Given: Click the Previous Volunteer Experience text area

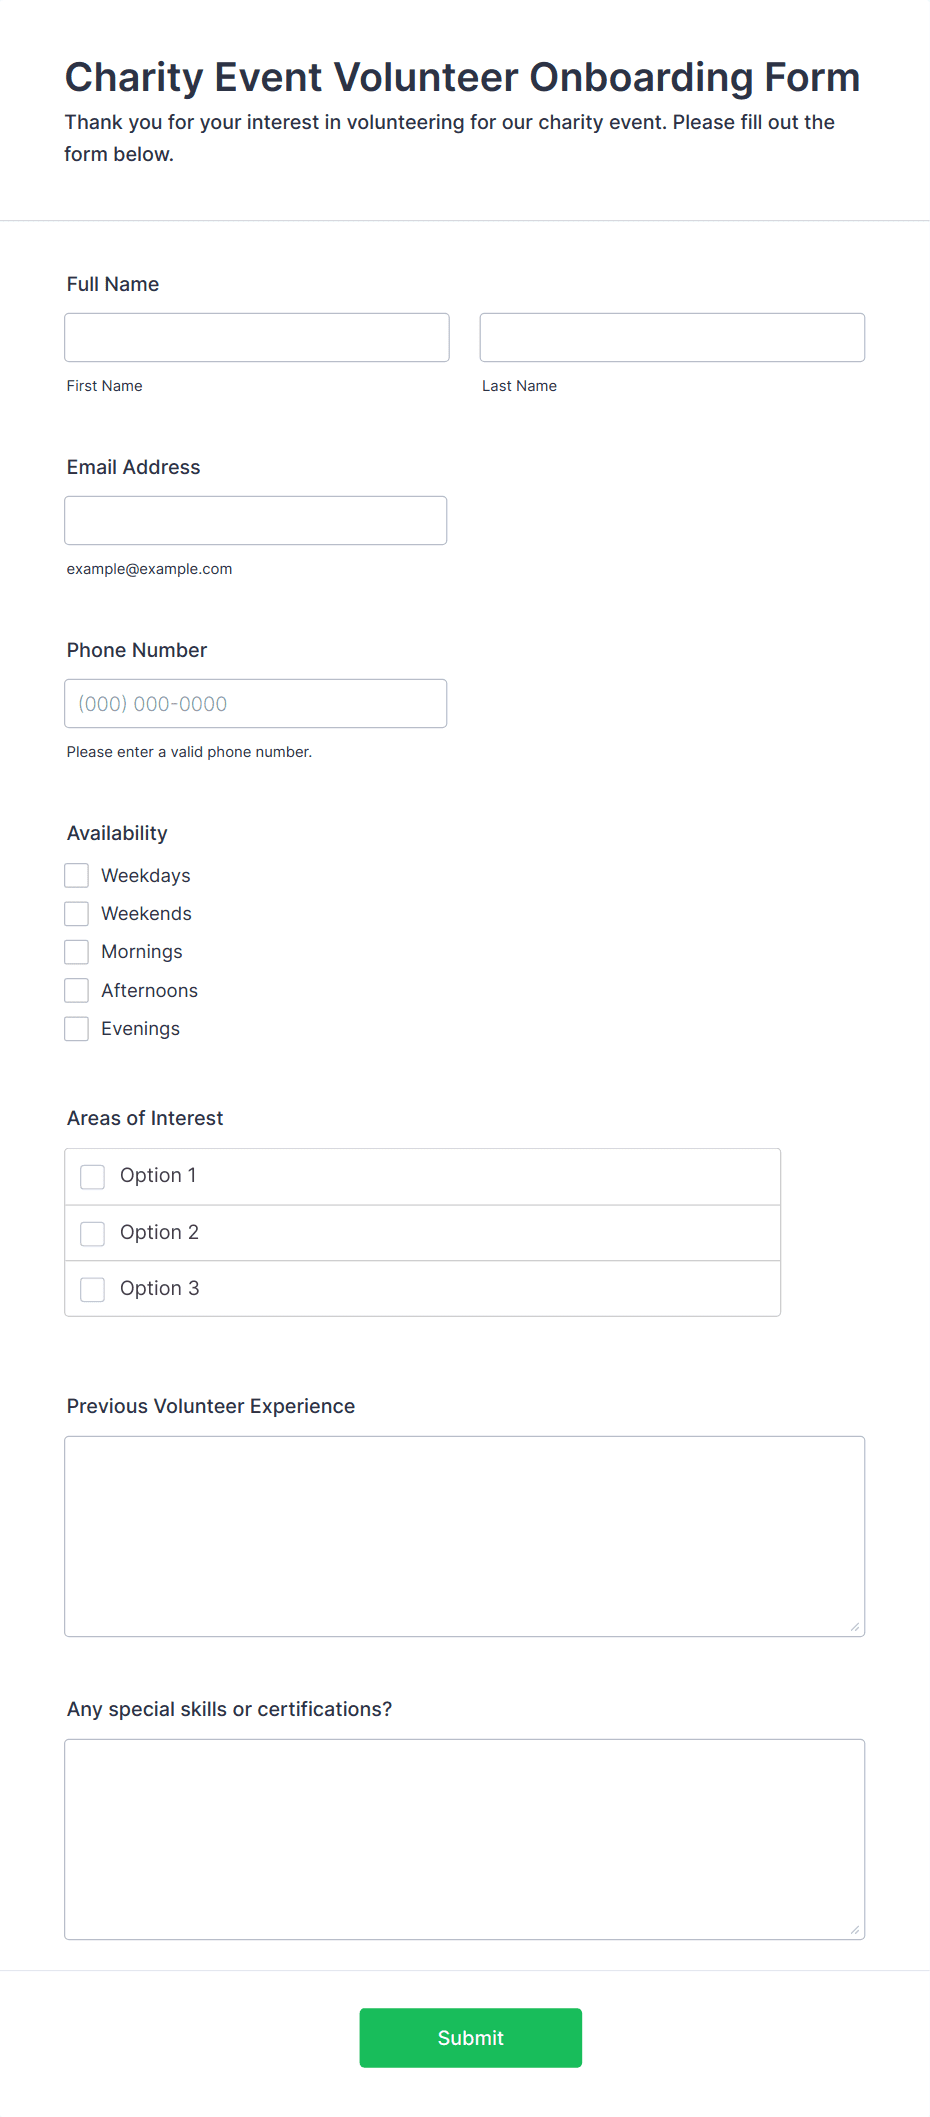Looking at the screenshot, I should 465,1536.
